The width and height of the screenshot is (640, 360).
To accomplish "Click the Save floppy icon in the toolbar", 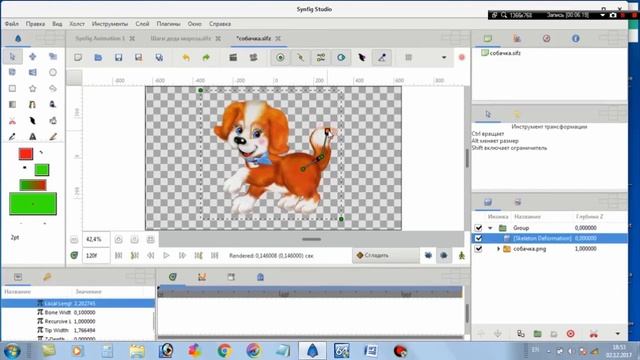I will 118,58.
